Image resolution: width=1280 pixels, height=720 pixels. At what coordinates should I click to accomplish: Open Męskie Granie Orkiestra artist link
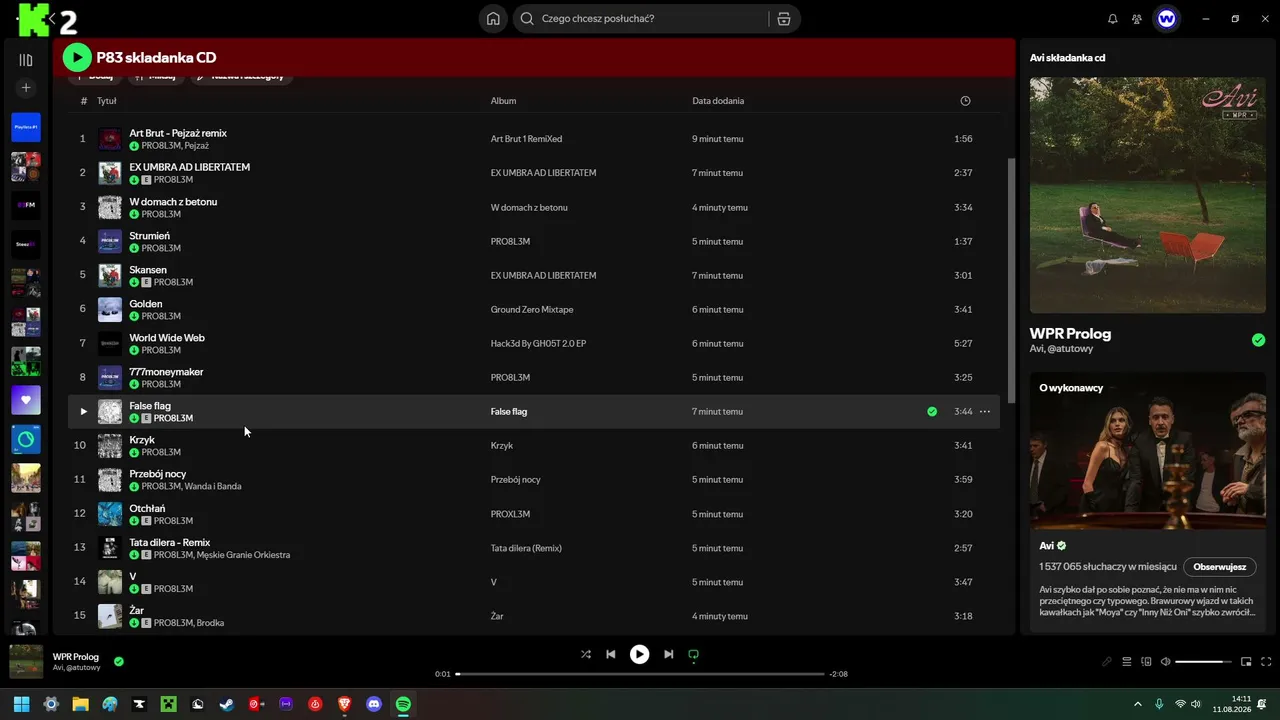tap(243, 555)
